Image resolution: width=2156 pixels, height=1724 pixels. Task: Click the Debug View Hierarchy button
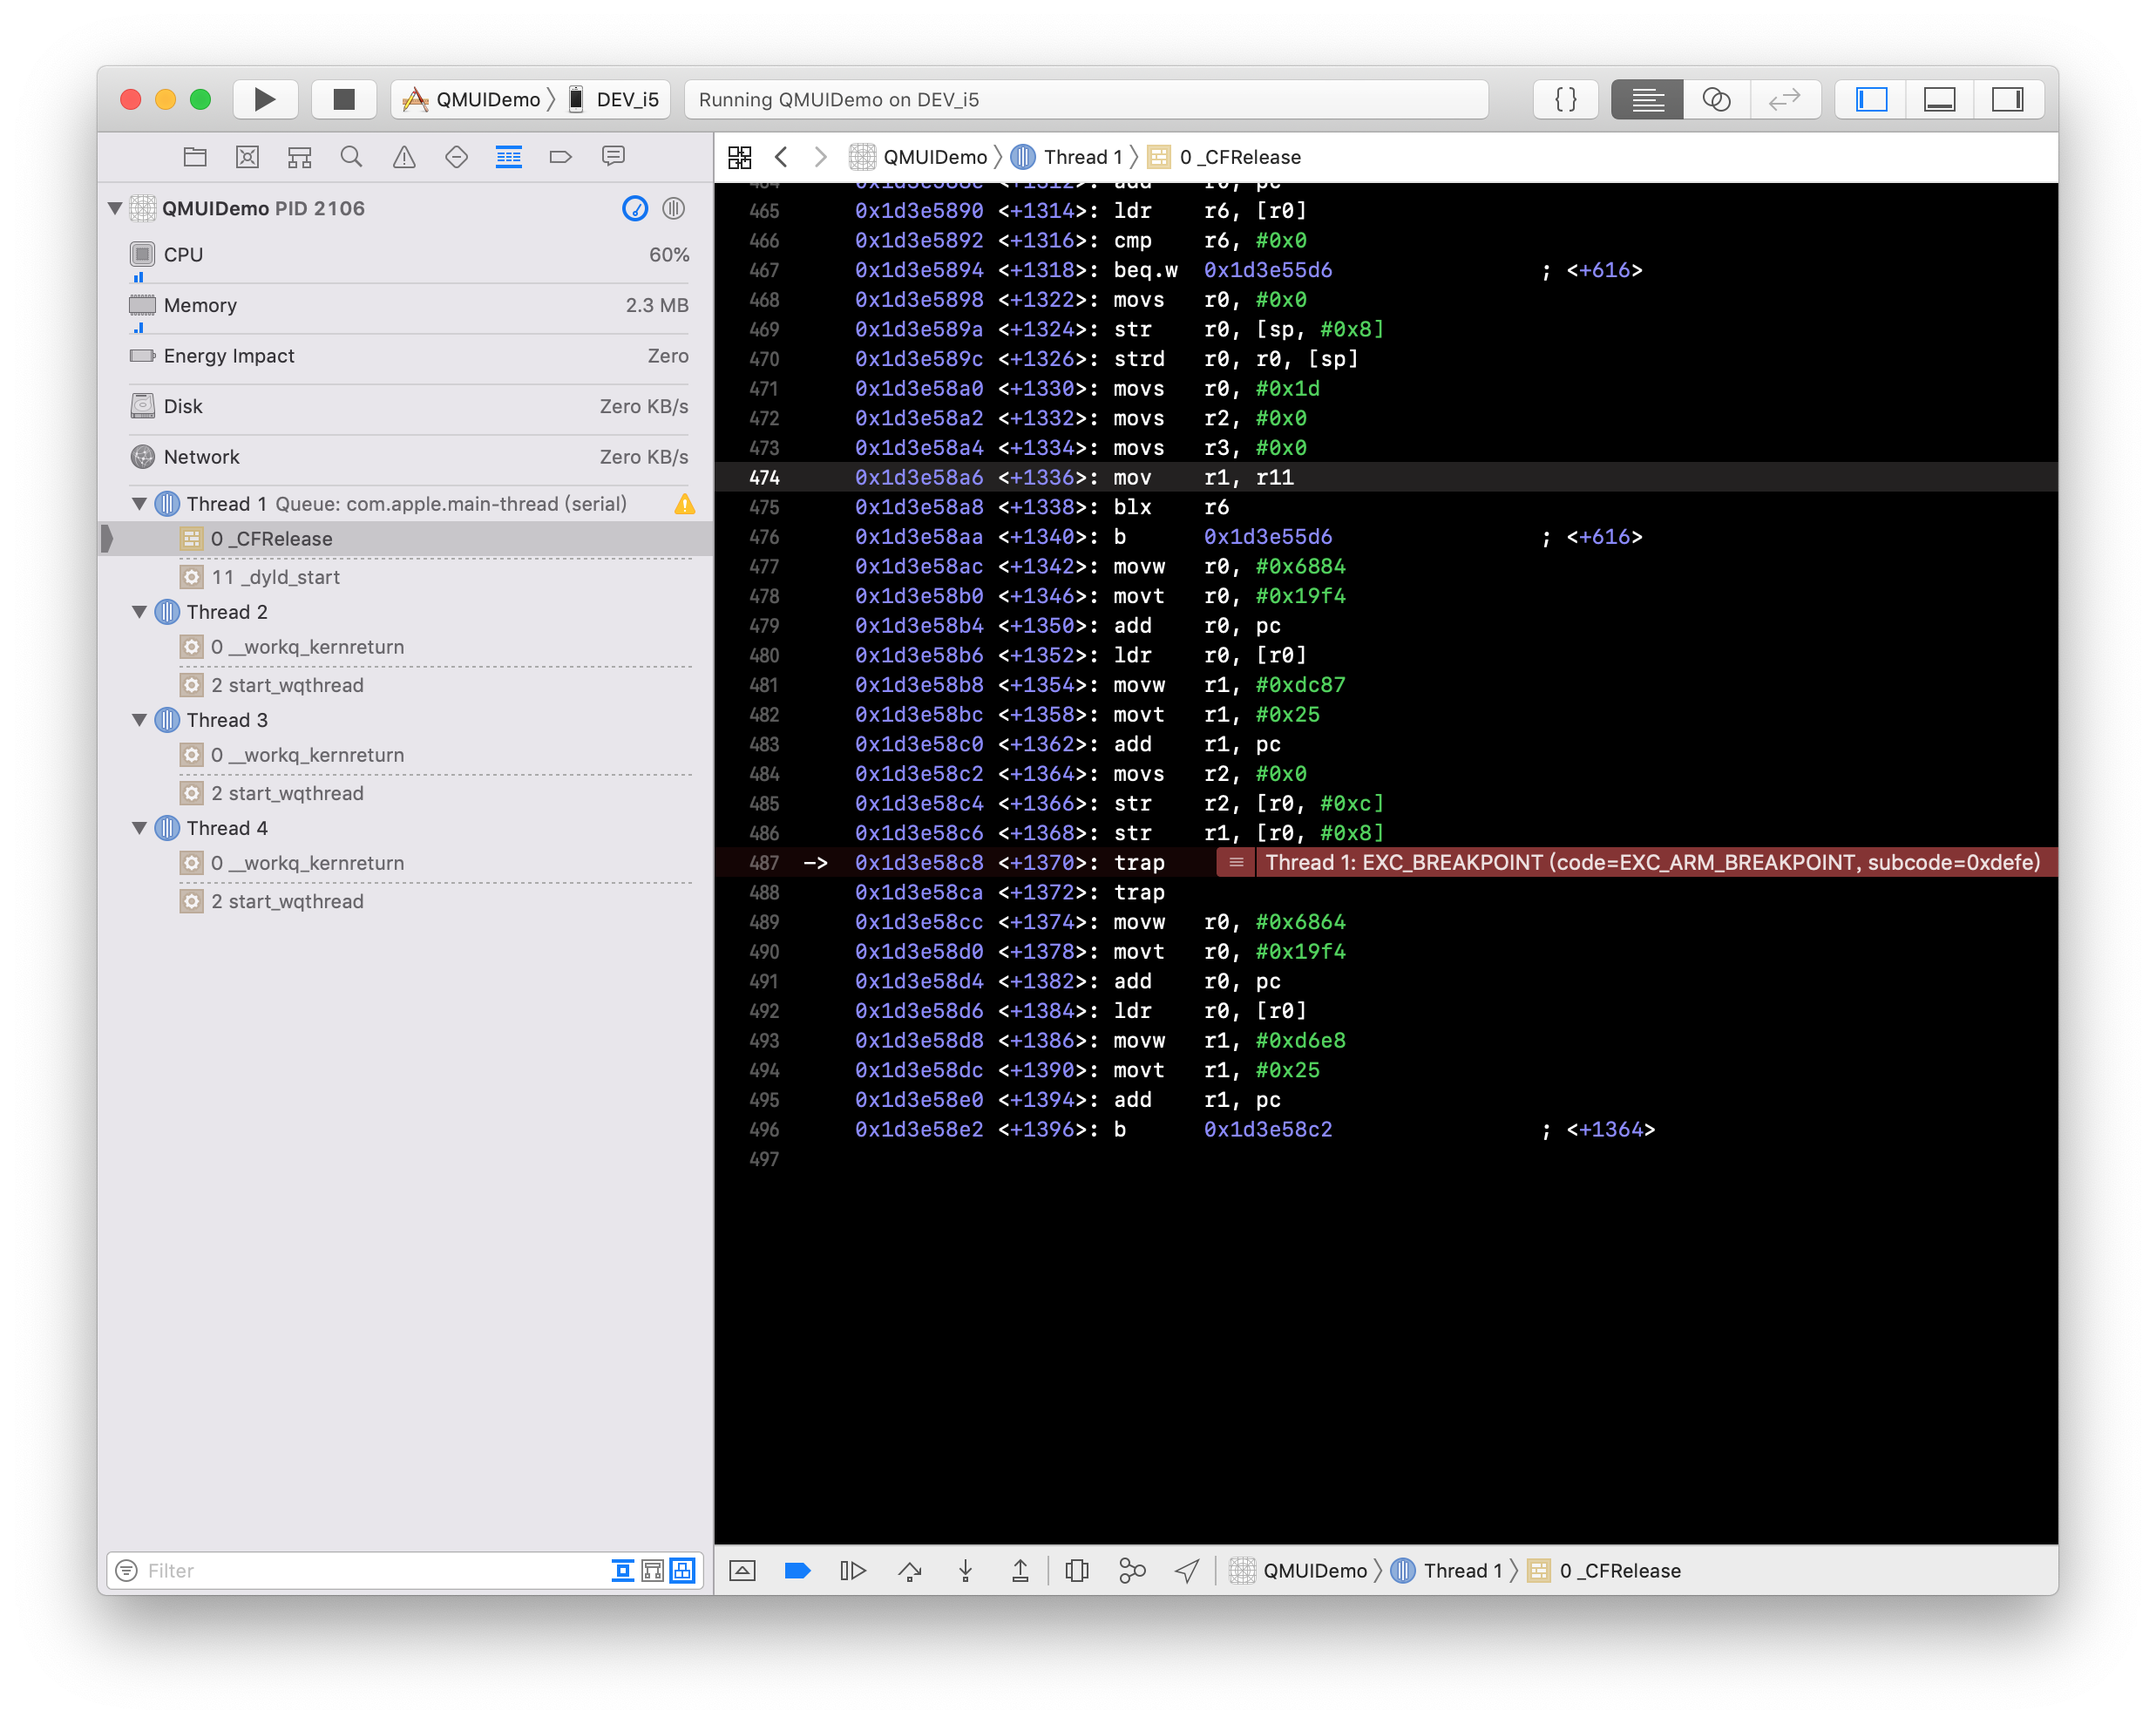pos(1077,1570)
